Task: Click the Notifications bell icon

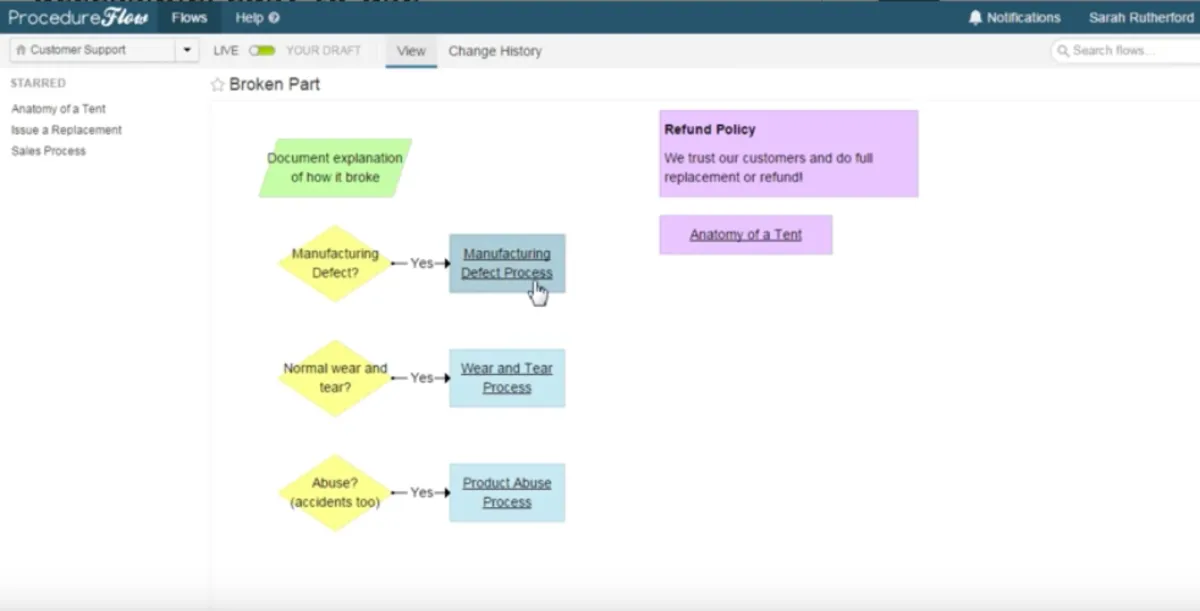Action: coord(976,17)
